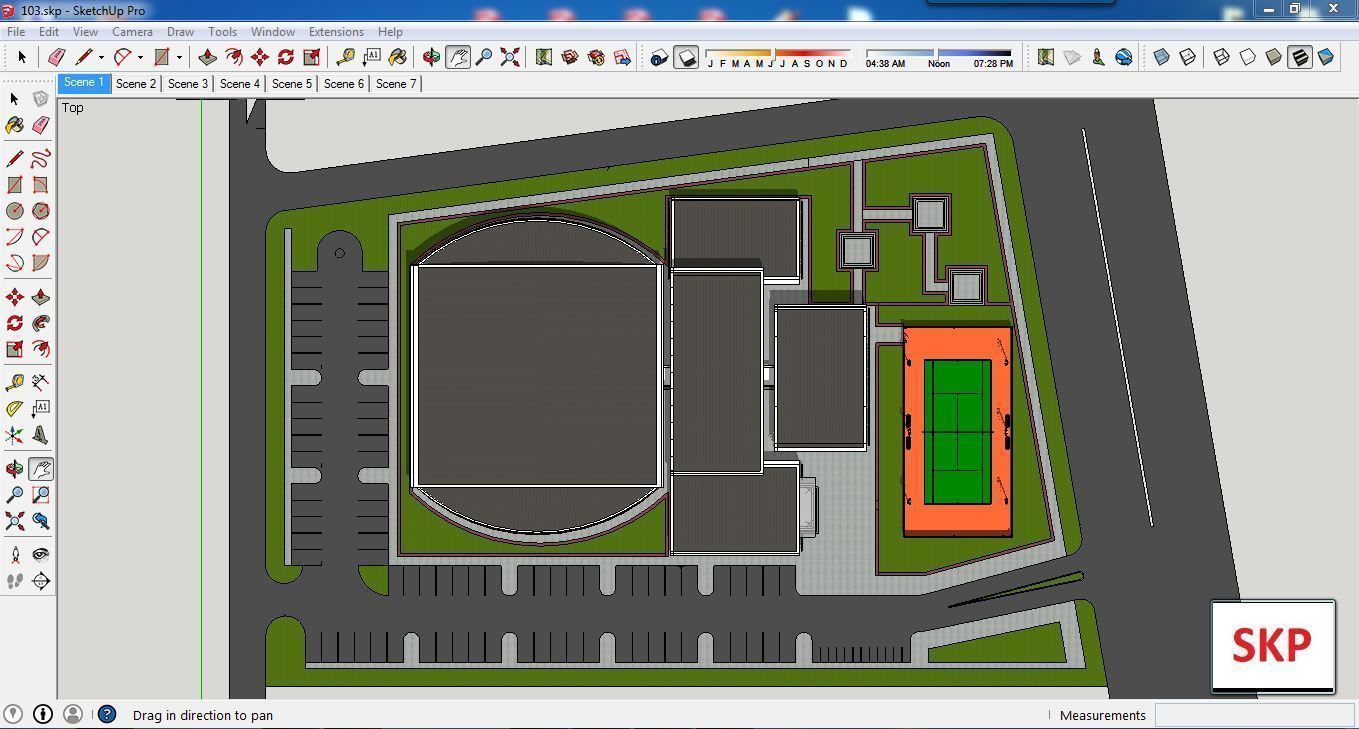Image resolution: width=1359 pixels, height=729 pixels.
Task: Open the Draw menu
Action: pyautogui.click(x=180, y=32)
